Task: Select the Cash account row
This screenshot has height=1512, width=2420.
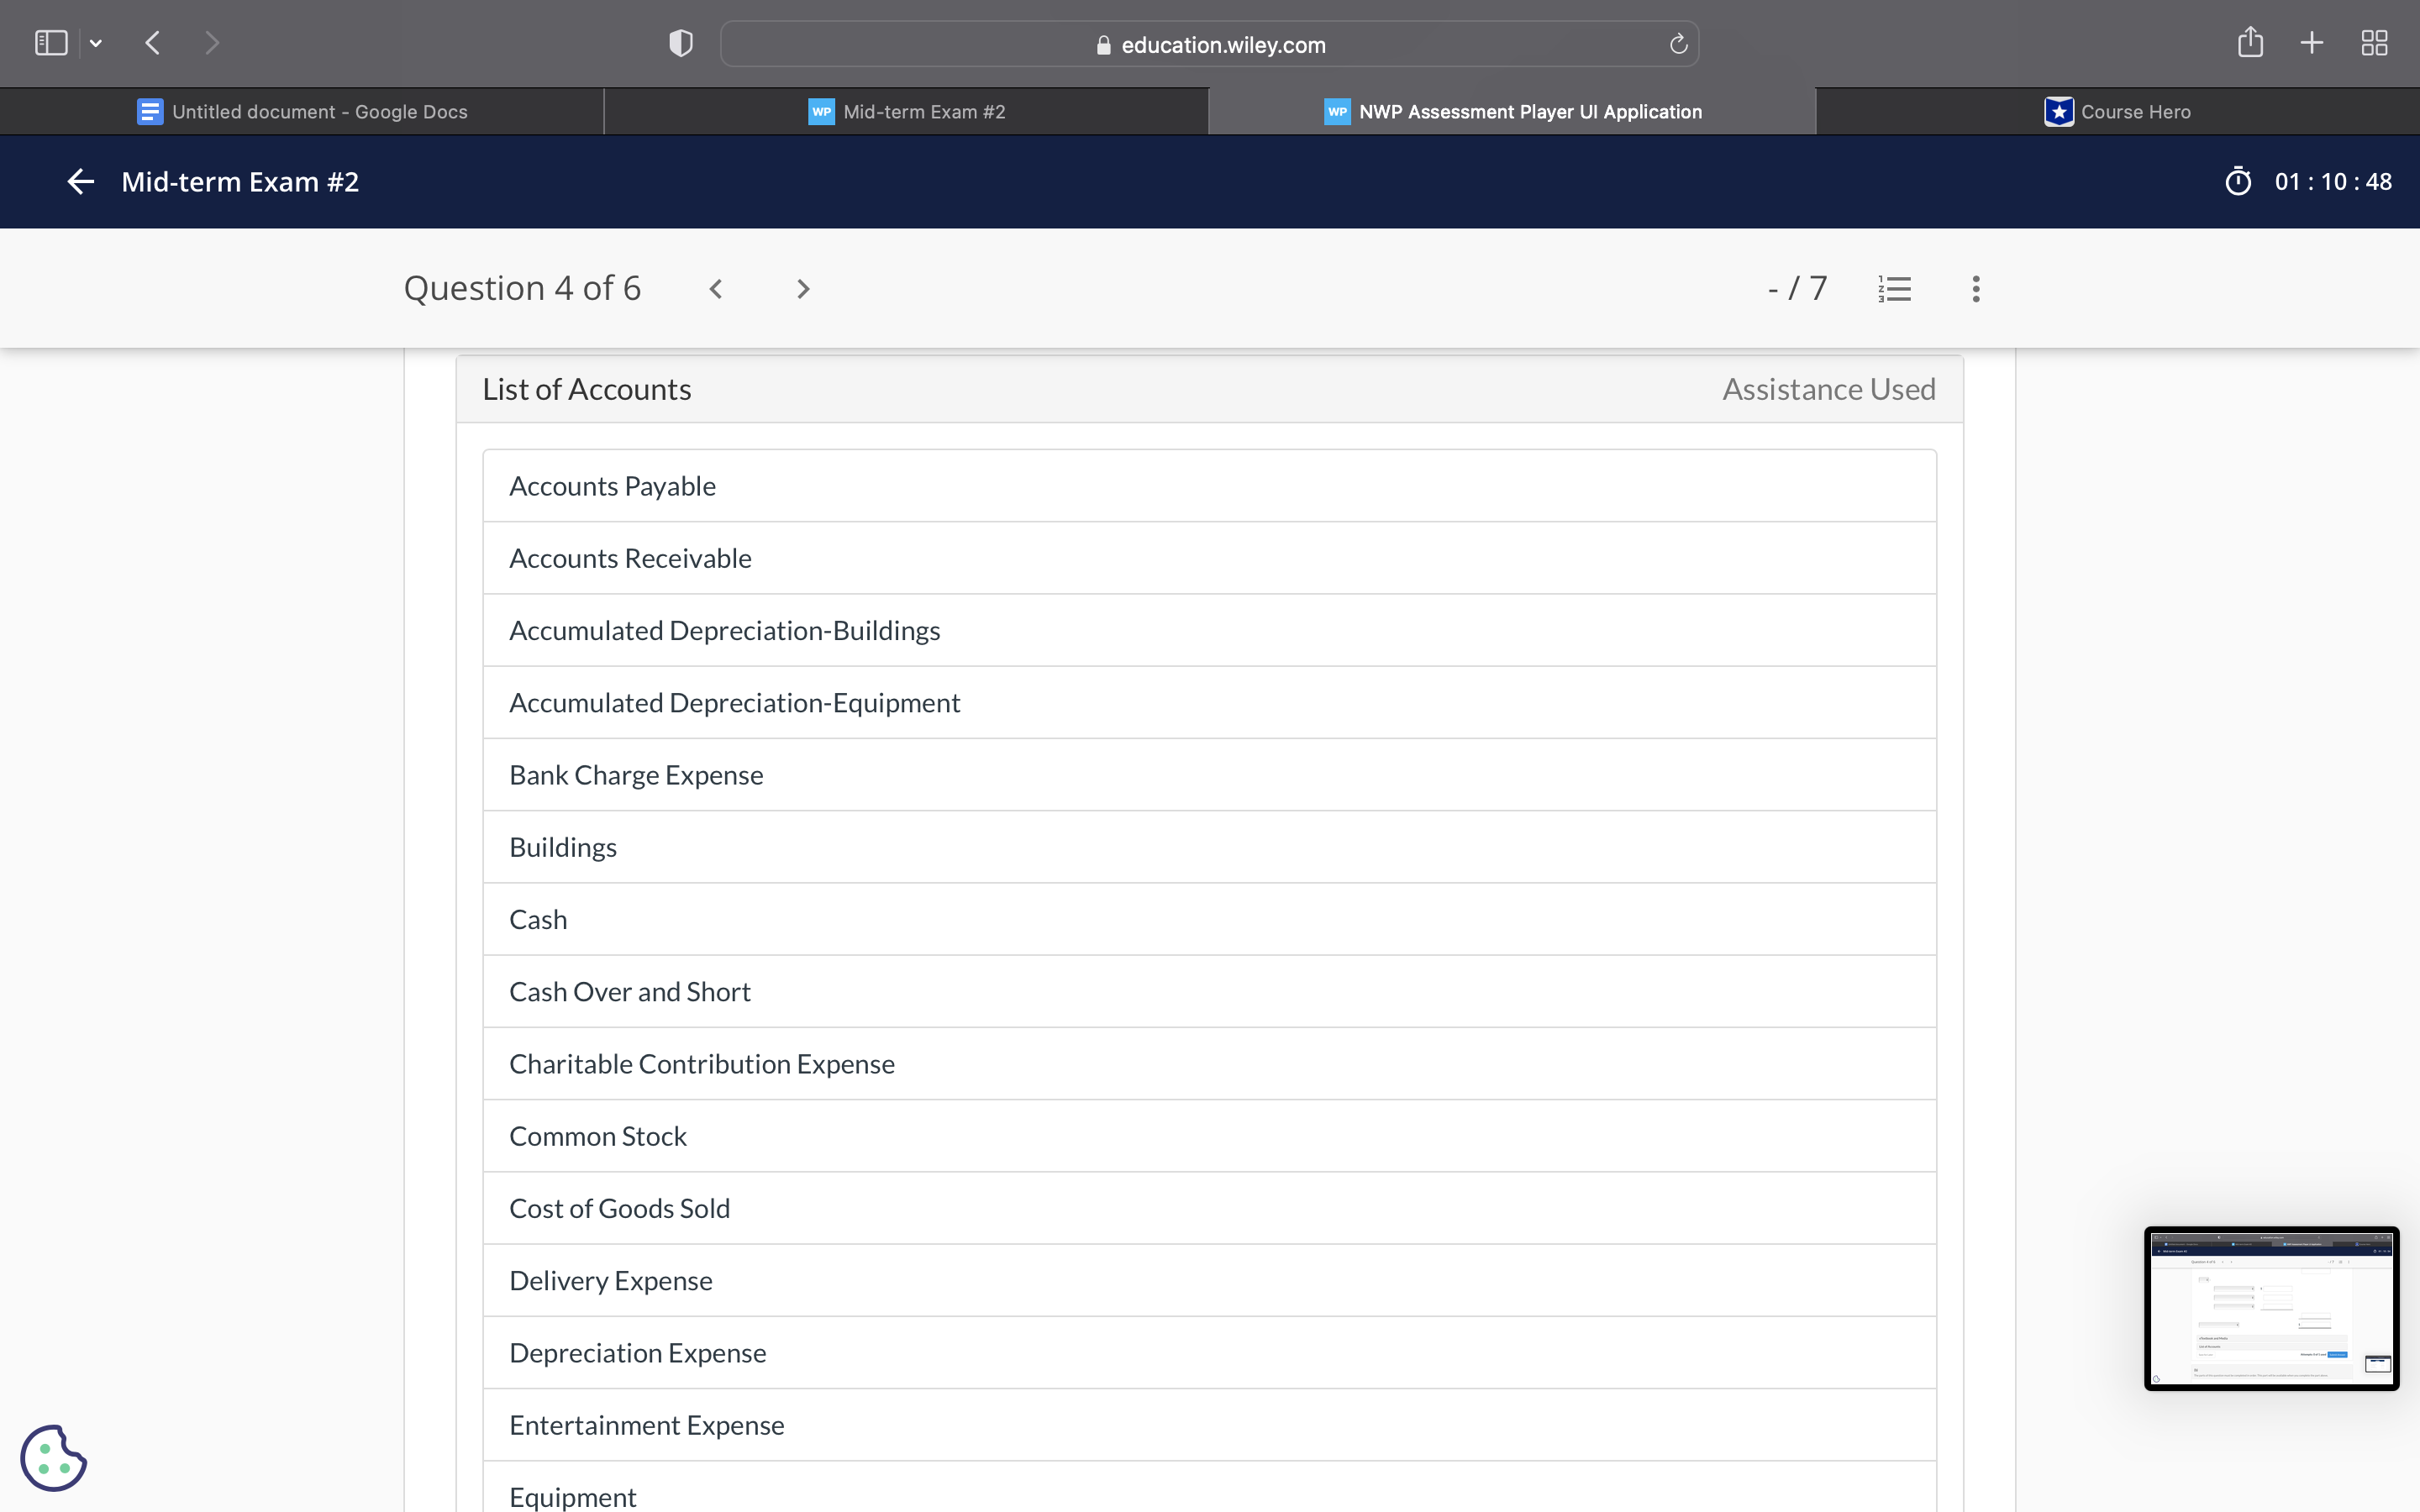Action: (1209, 919)
